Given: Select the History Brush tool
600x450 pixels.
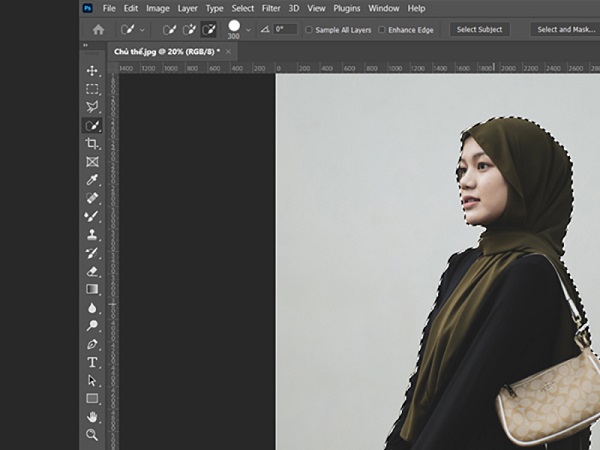Looking at the screenshot, I should tap(92, 253).
